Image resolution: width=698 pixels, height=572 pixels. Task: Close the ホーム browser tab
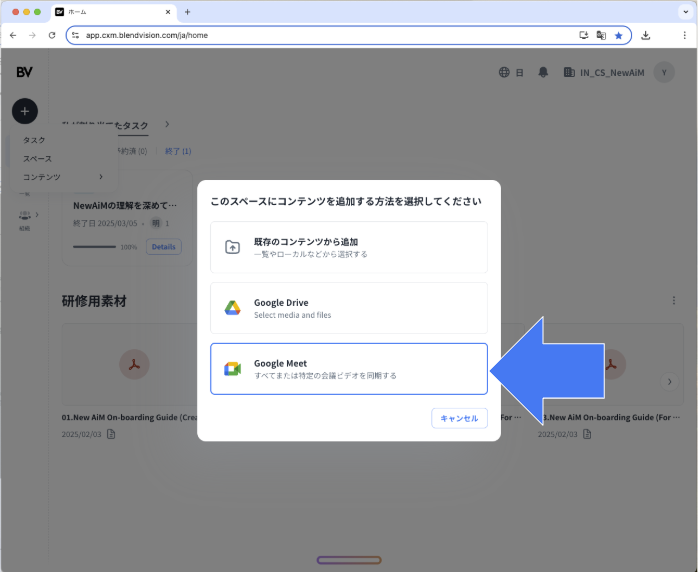pyautogui.click(x=168, y=12)
